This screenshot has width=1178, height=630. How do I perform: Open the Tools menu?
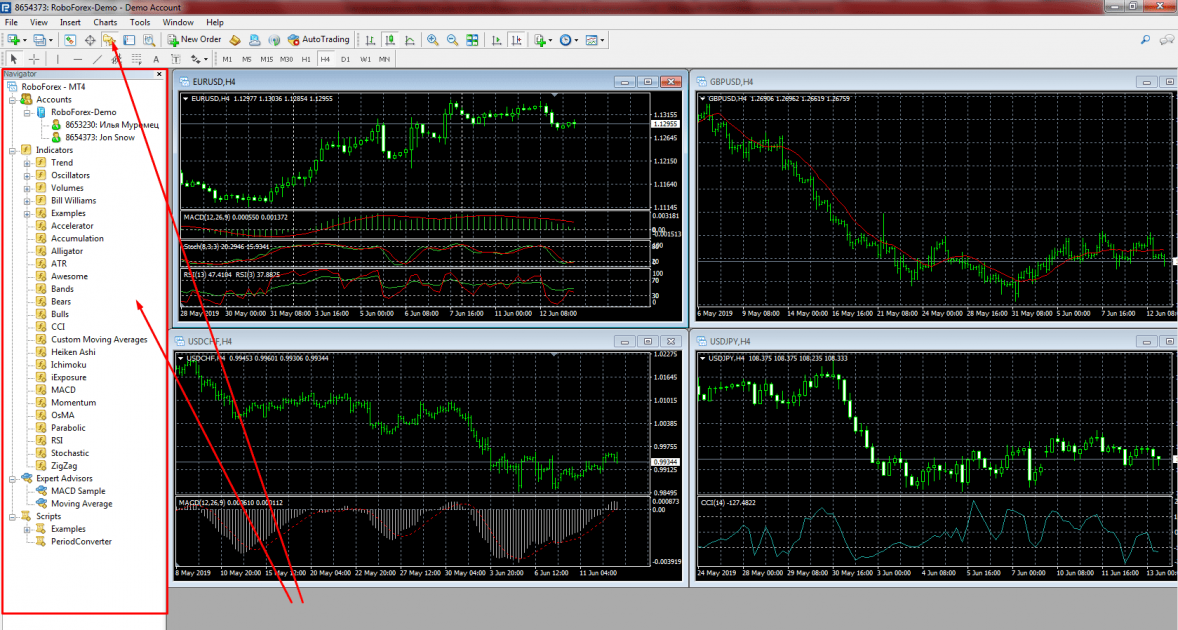tap(140, 23)
